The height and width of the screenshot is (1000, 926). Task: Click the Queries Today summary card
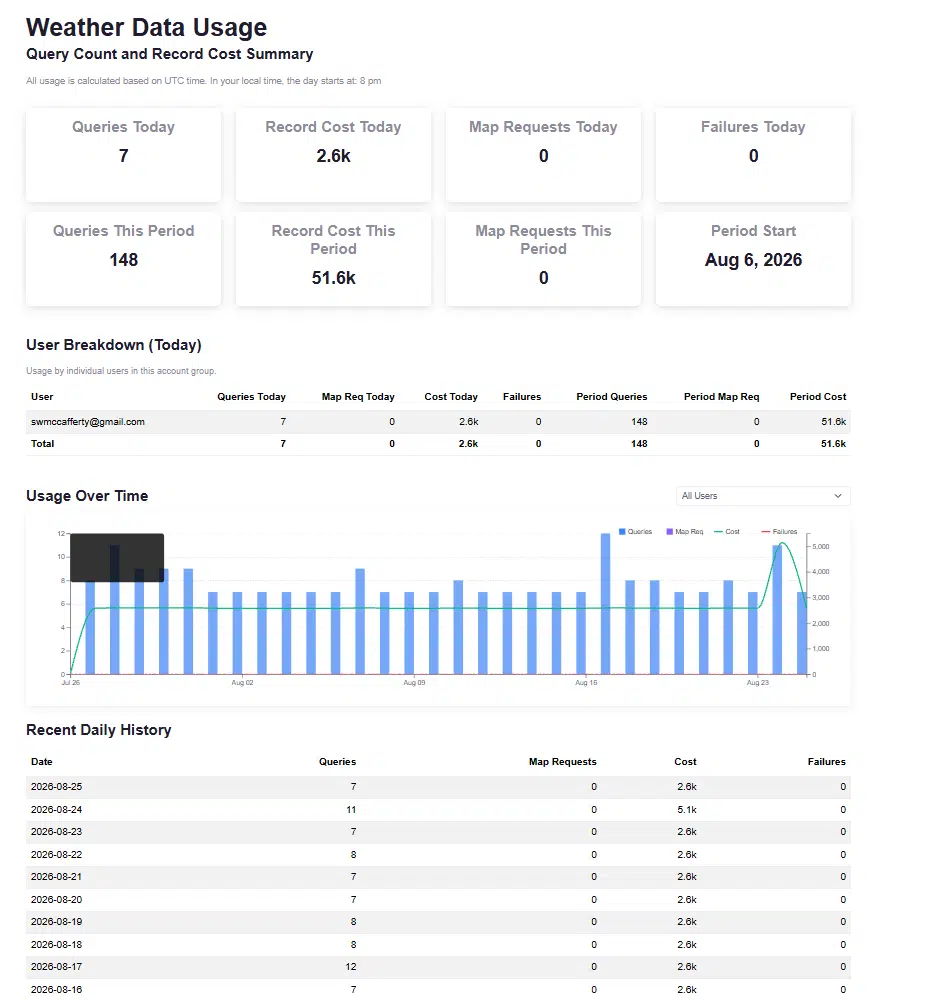point(124,155)
